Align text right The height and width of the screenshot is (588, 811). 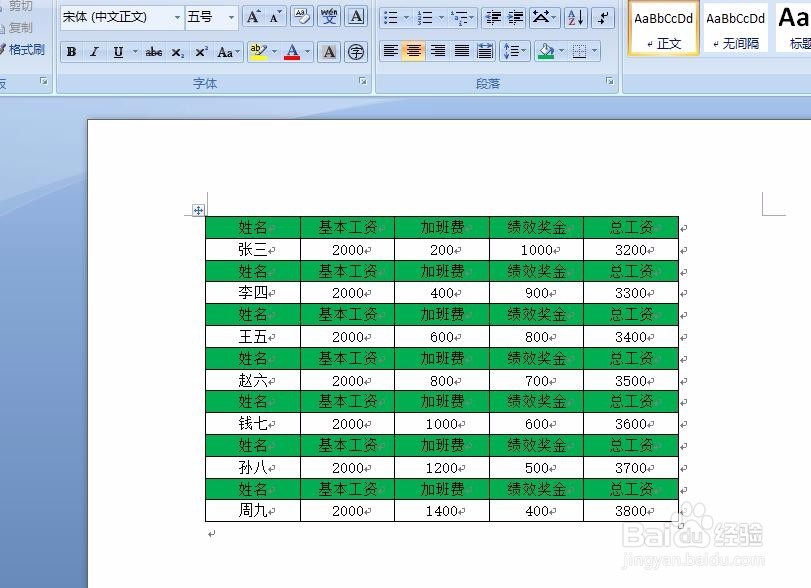click(438, 51)
